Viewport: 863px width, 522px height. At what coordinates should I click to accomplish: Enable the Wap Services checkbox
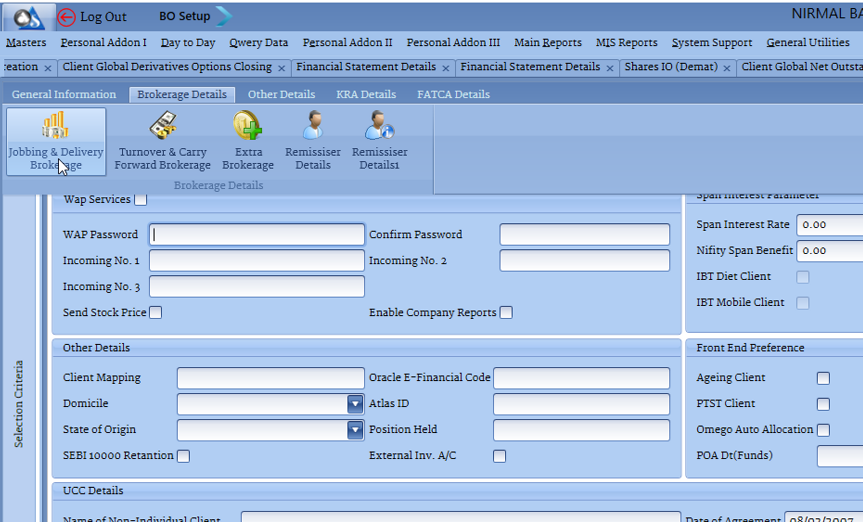(x=141, y=200)
